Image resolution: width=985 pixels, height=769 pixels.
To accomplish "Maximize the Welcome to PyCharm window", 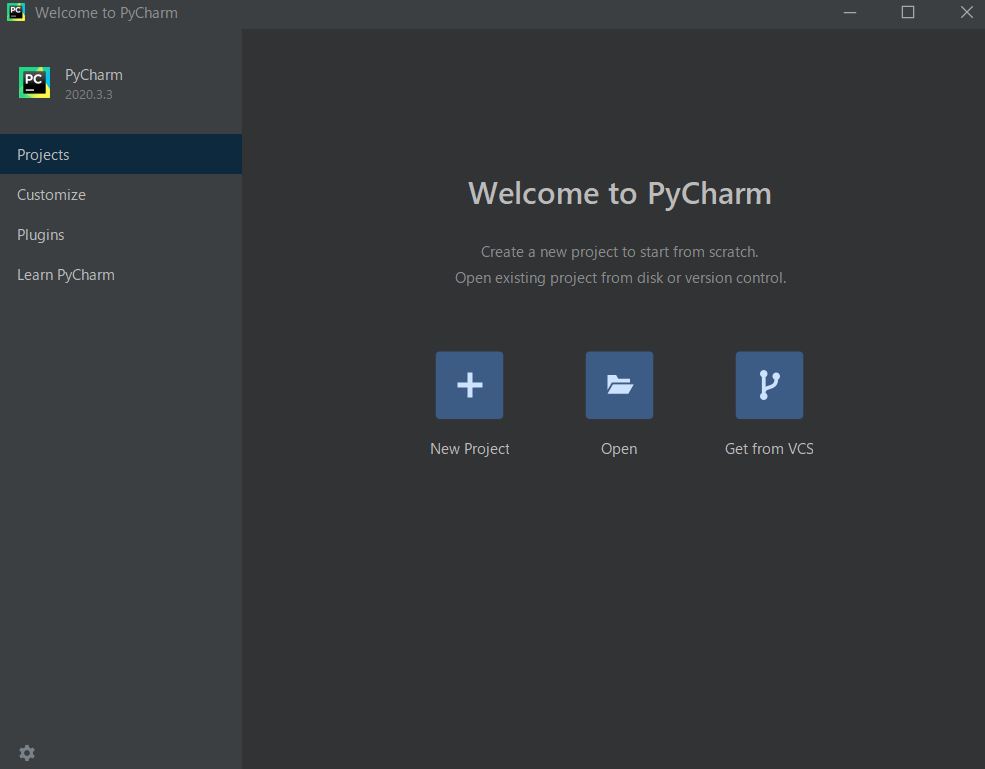I will 908,13.
